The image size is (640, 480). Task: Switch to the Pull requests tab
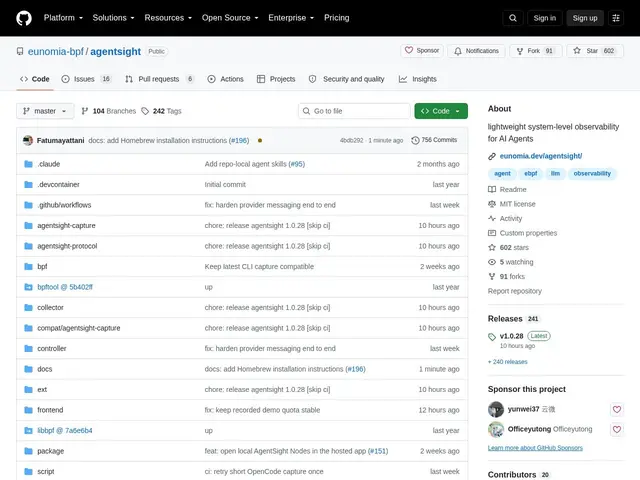(x=159, y=79)
